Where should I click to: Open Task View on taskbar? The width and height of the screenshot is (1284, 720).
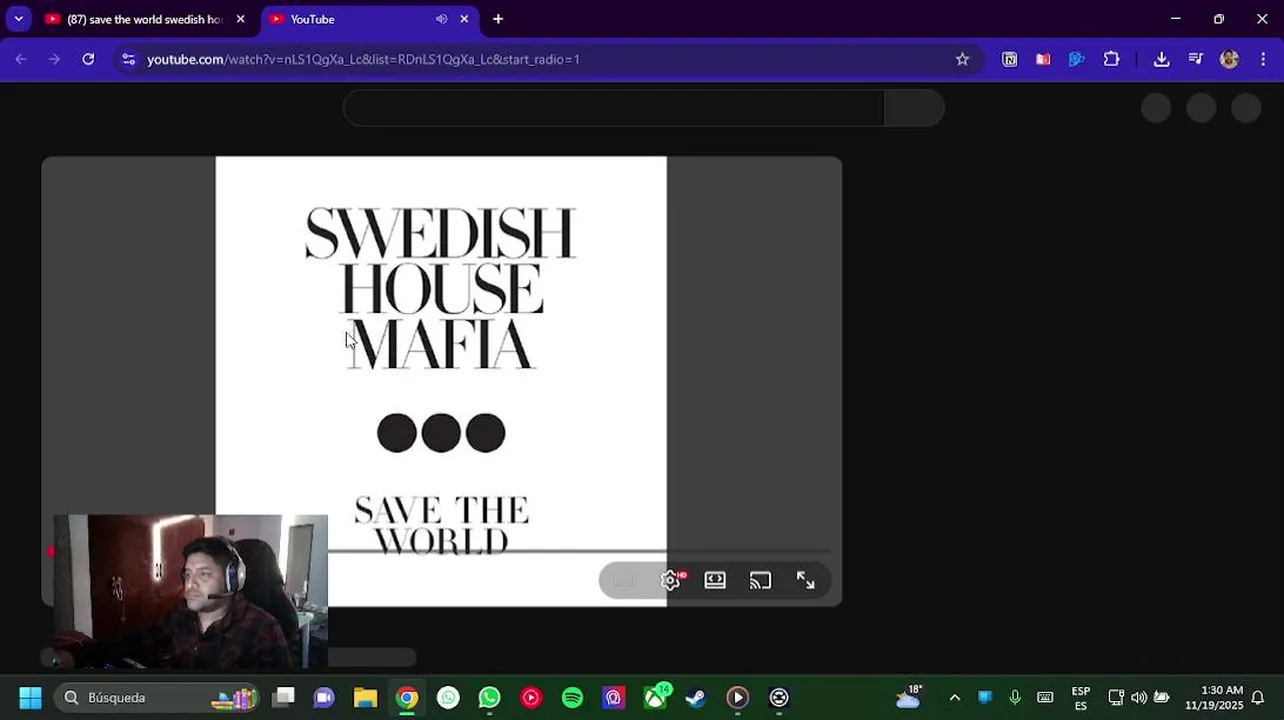pyautogui.click(x=284, y=697)
